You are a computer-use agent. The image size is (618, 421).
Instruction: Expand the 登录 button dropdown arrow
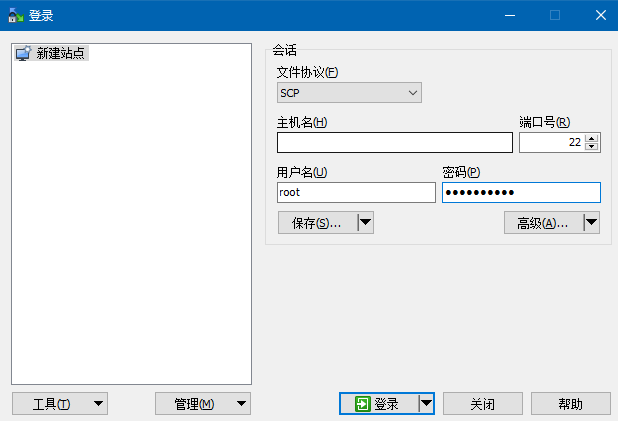426,404
